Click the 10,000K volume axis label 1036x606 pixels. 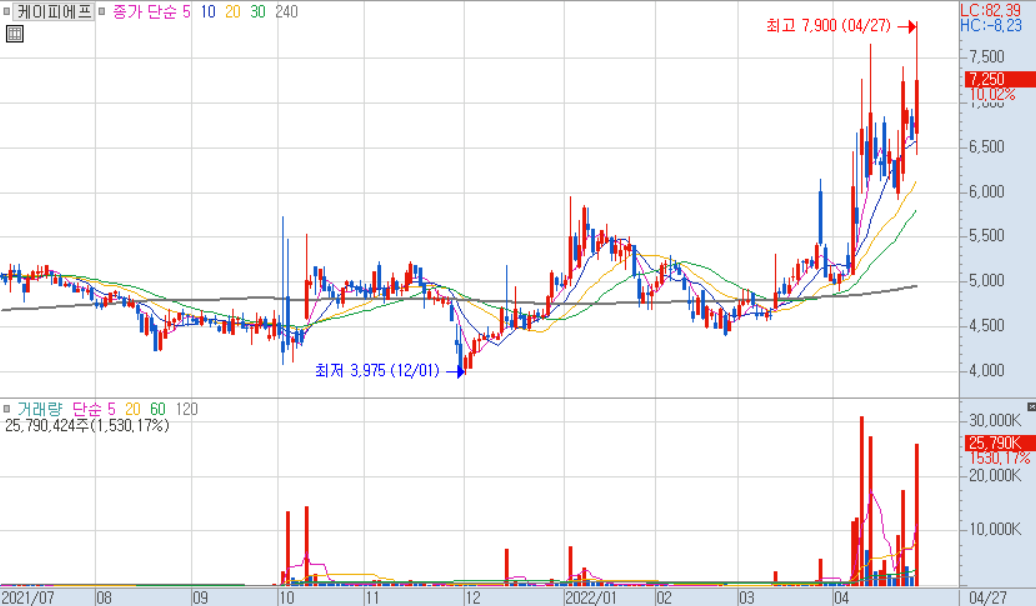click(995, 529)
